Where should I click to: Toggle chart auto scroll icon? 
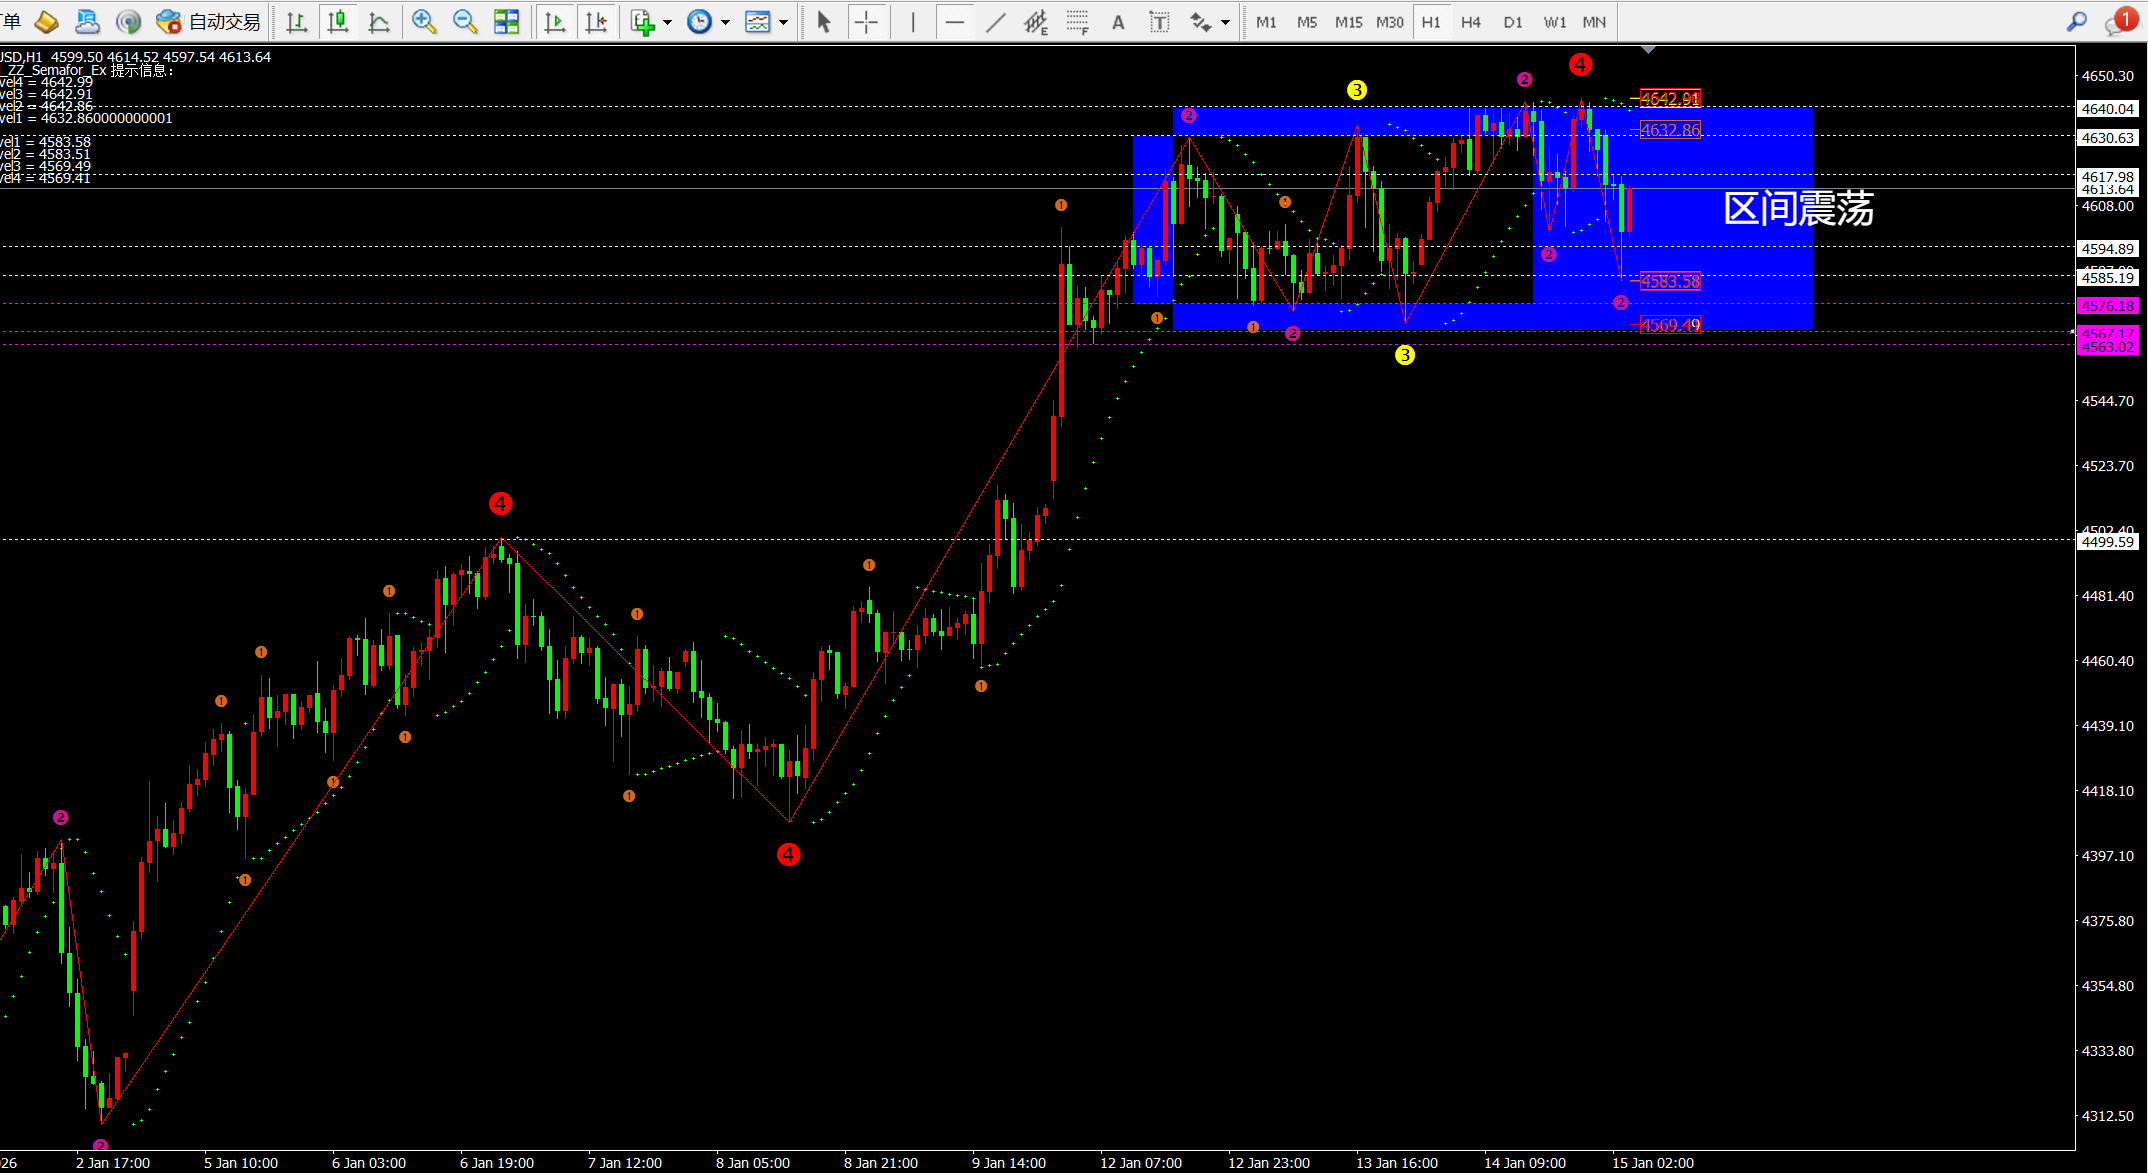[555, 21]
